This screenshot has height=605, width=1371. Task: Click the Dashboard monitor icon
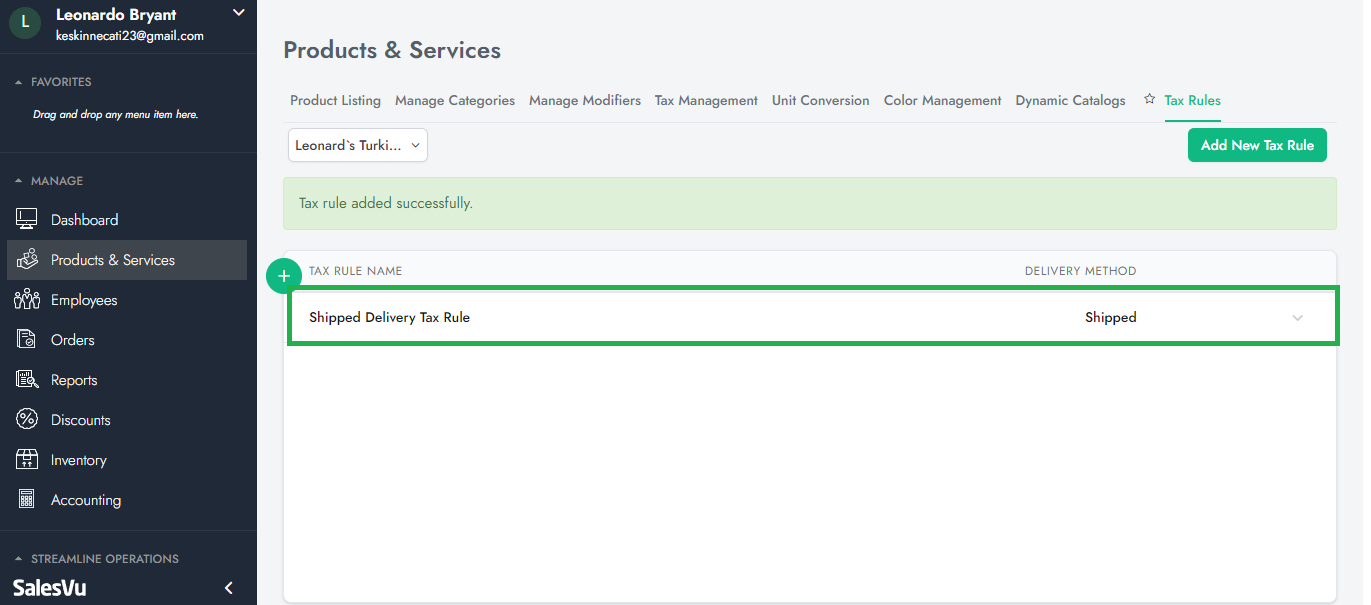(x=27, y=220)
